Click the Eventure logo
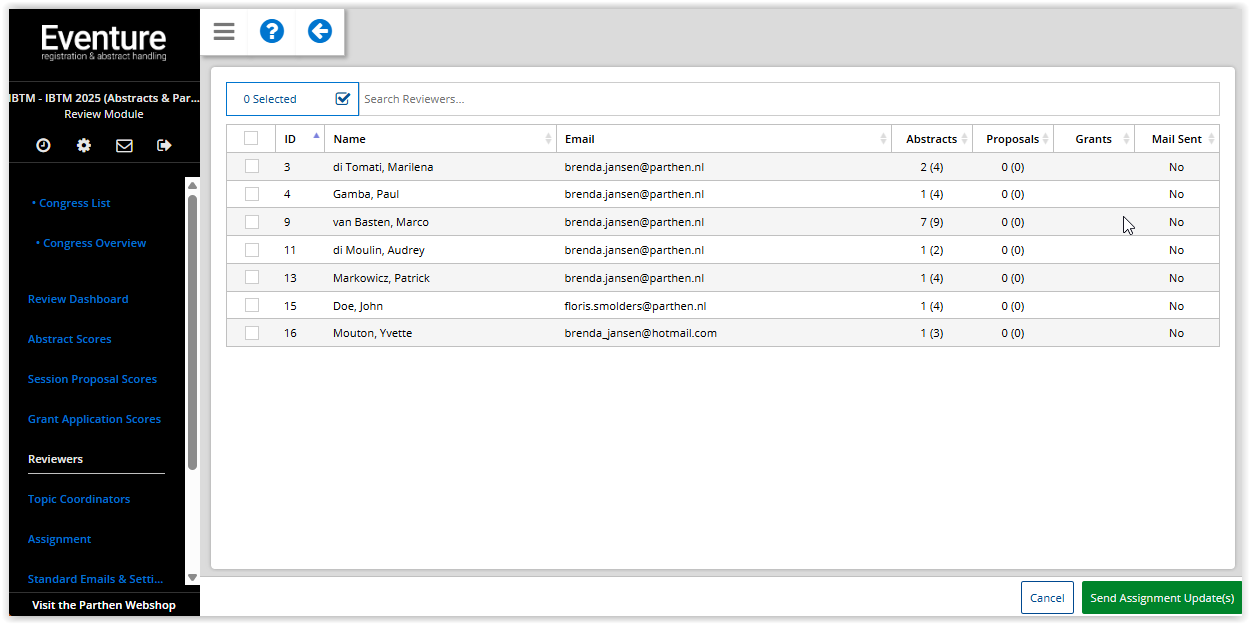 tap(104, 42)
